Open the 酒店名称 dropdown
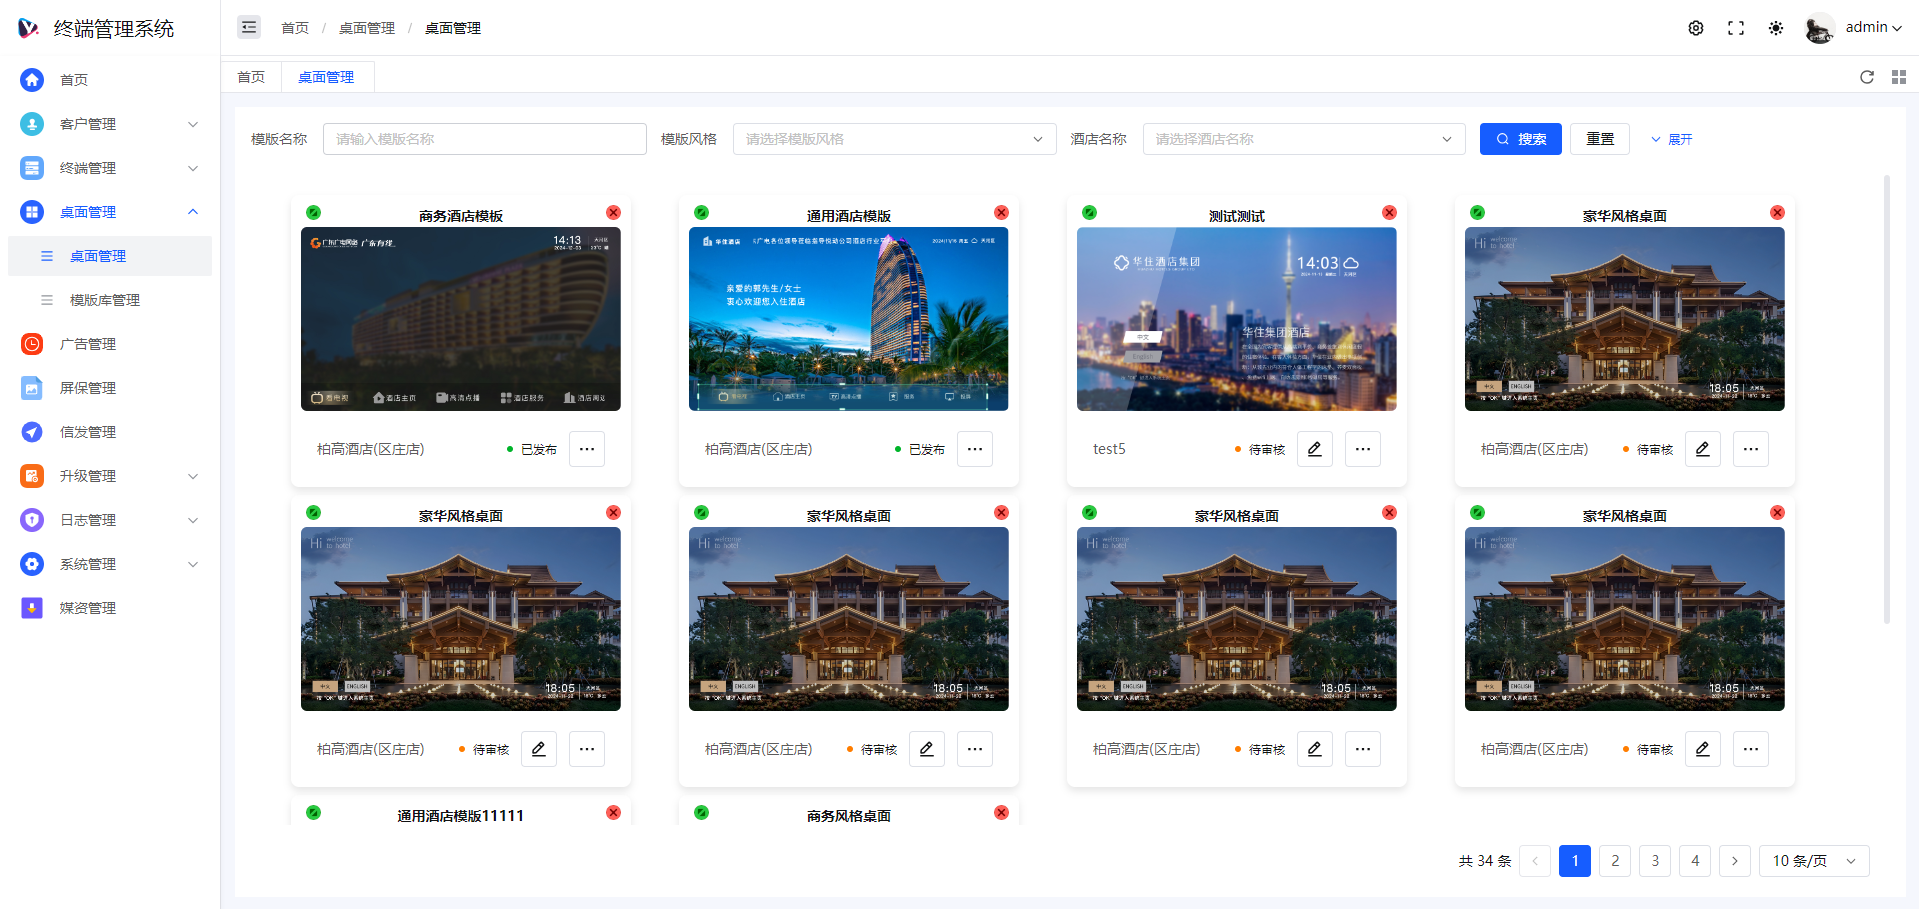This screenshot has width=1919, height=909. 1304,139
